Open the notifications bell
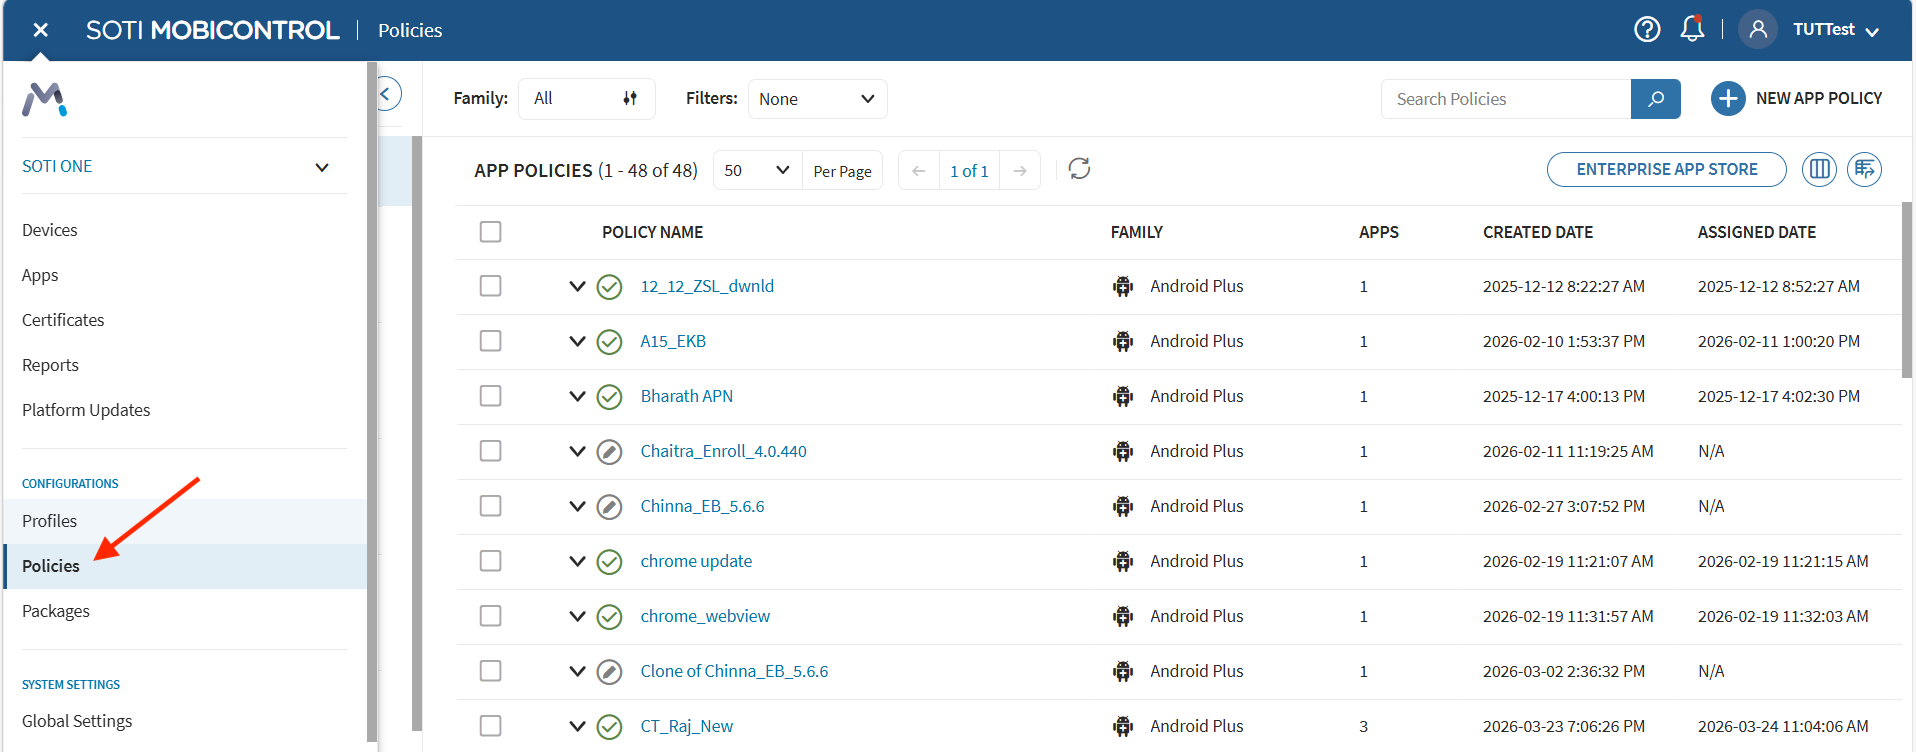This screenshot has width=1916, height=752. pos(1692,29)
